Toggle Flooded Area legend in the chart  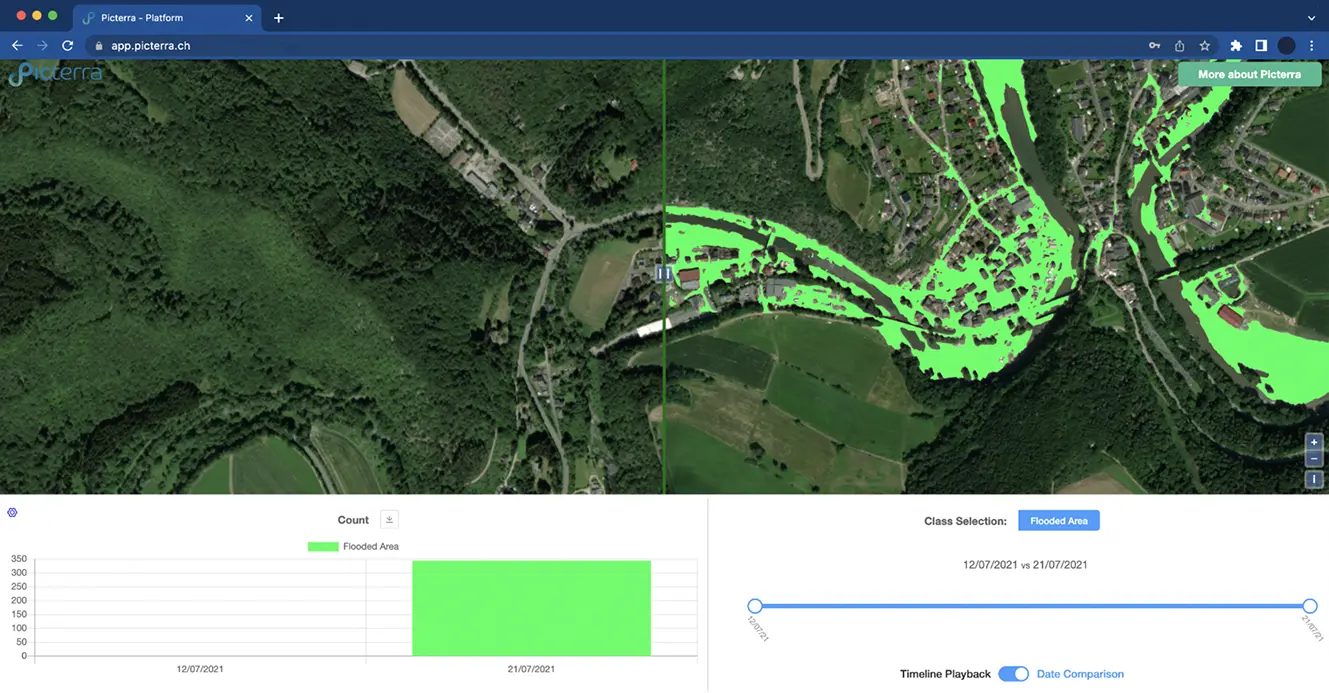353,547
